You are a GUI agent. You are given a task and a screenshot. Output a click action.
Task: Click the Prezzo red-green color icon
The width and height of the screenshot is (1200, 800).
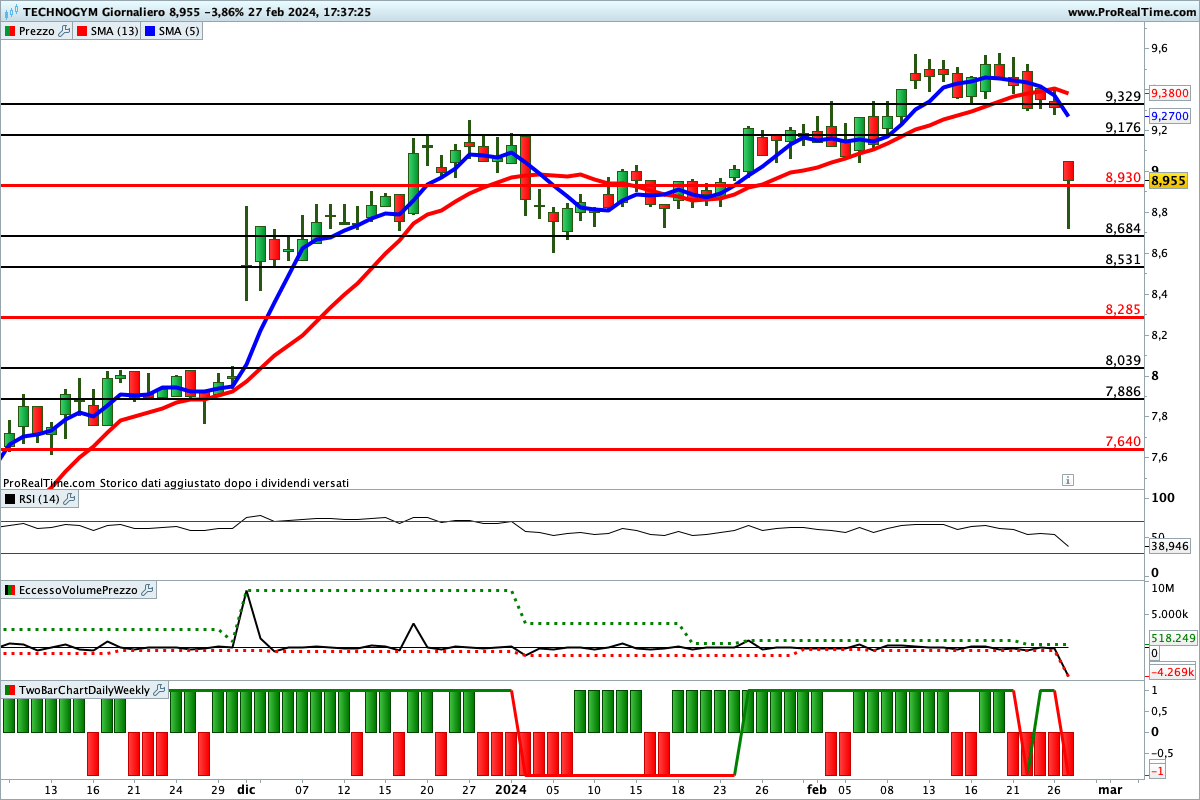point(10,31)
